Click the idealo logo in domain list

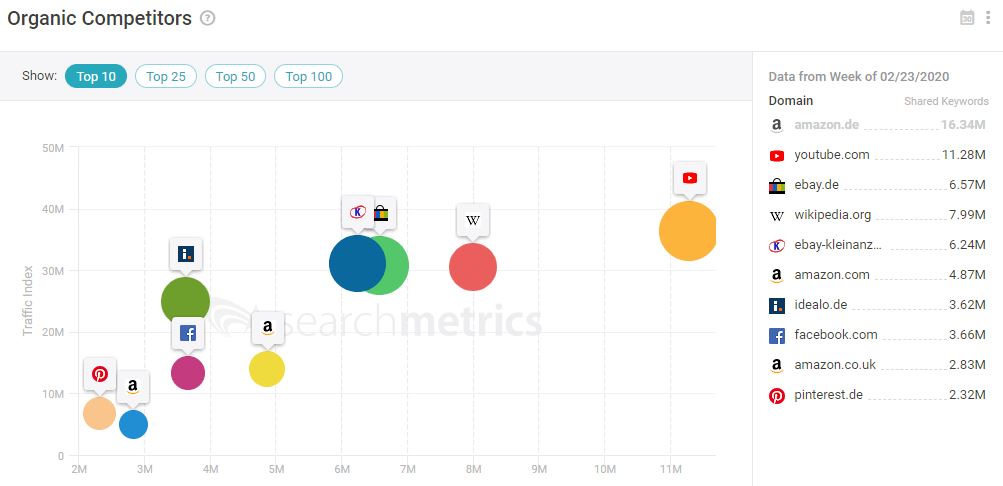click(777, 305)
